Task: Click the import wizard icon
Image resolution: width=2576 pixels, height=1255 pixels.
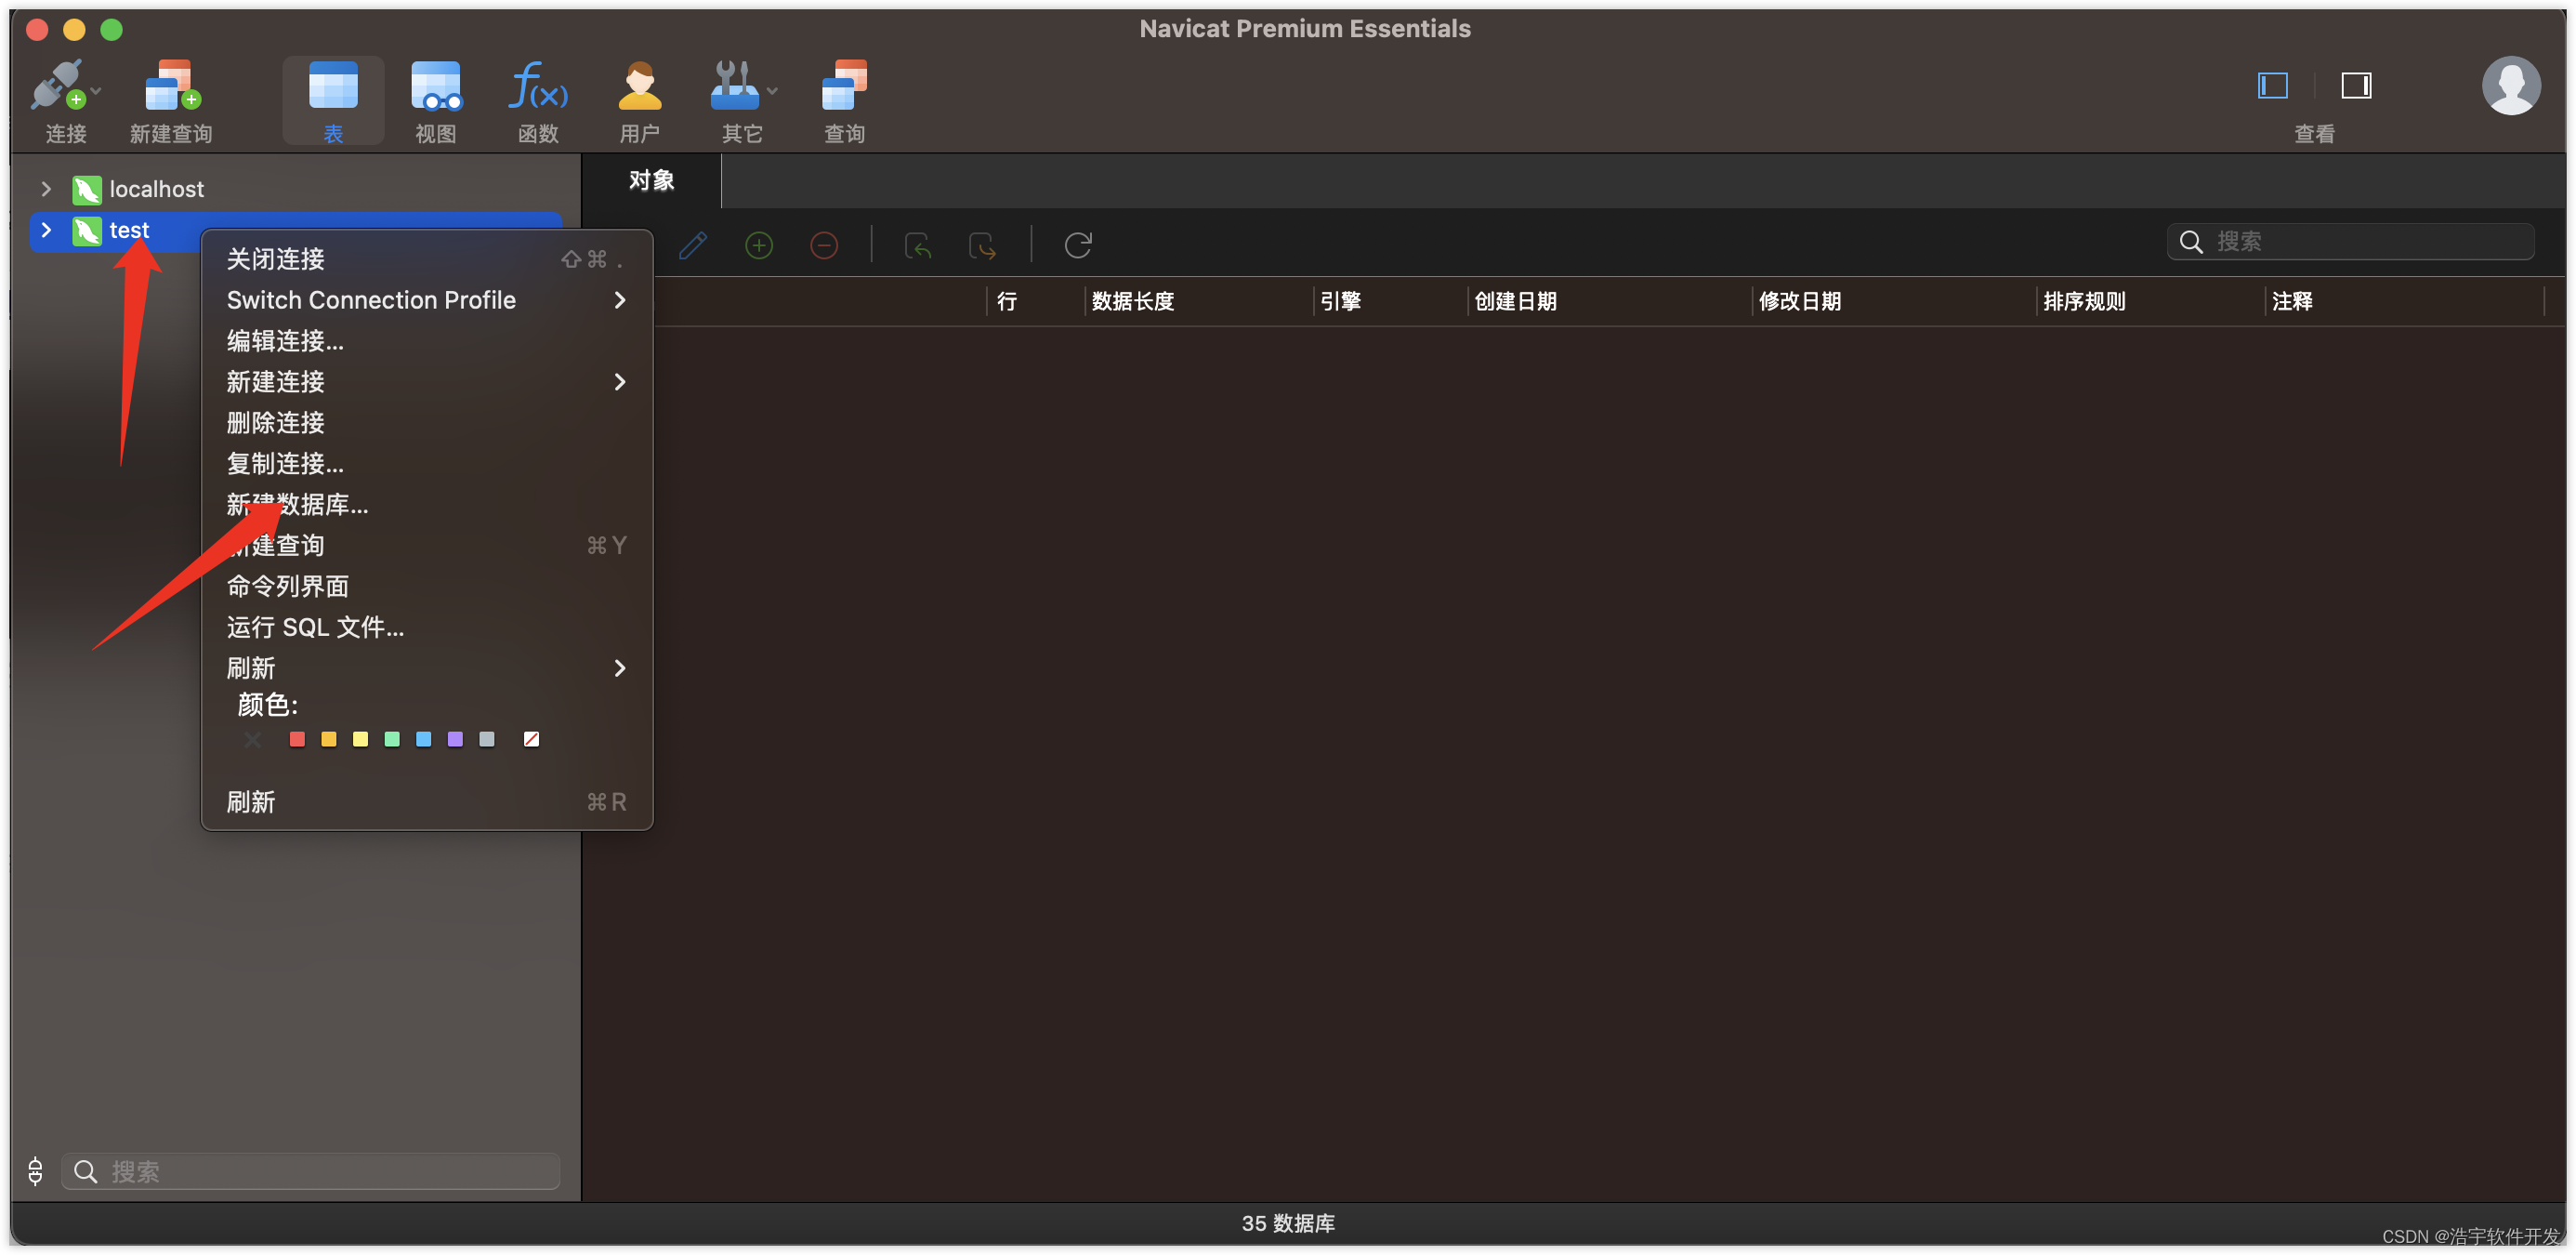Action: [x=917, y=245]
